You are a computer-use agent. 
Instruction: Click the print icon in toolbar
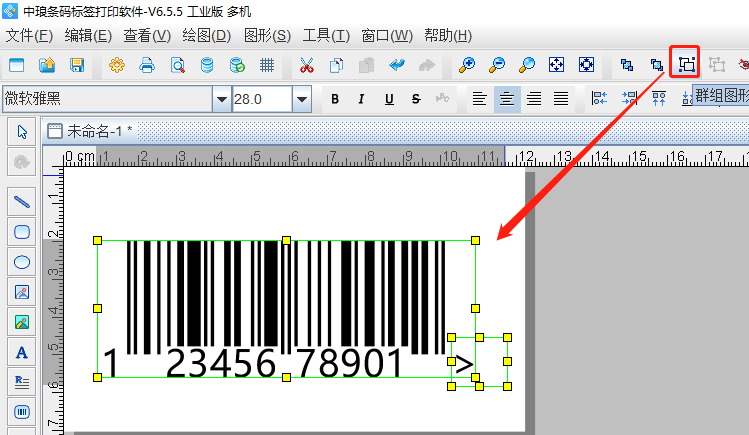pos(147,66)
